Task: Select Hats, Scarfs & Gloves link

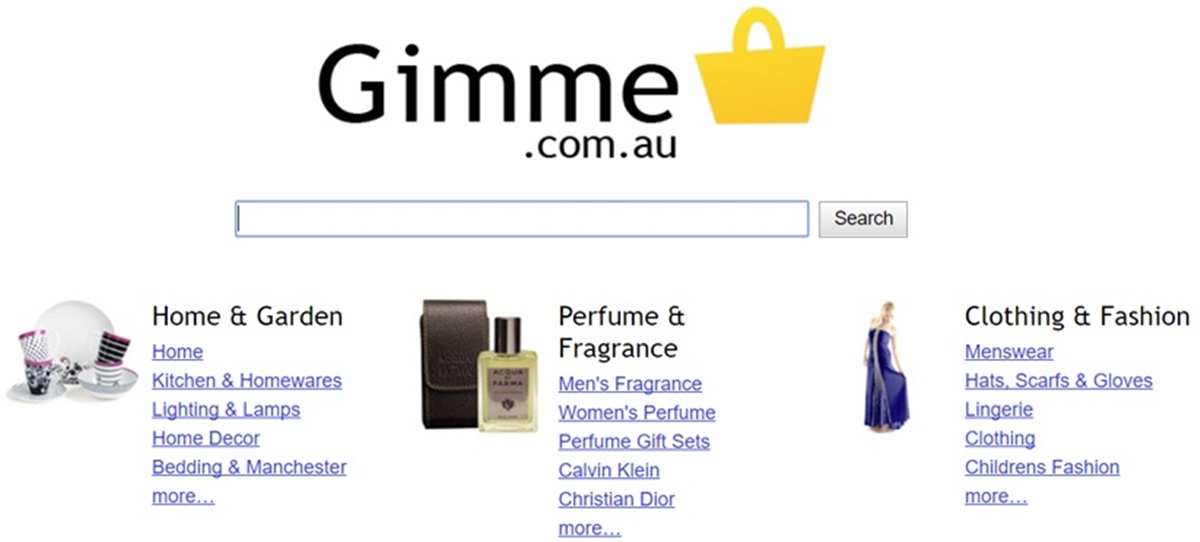Action: (1059, 381)
